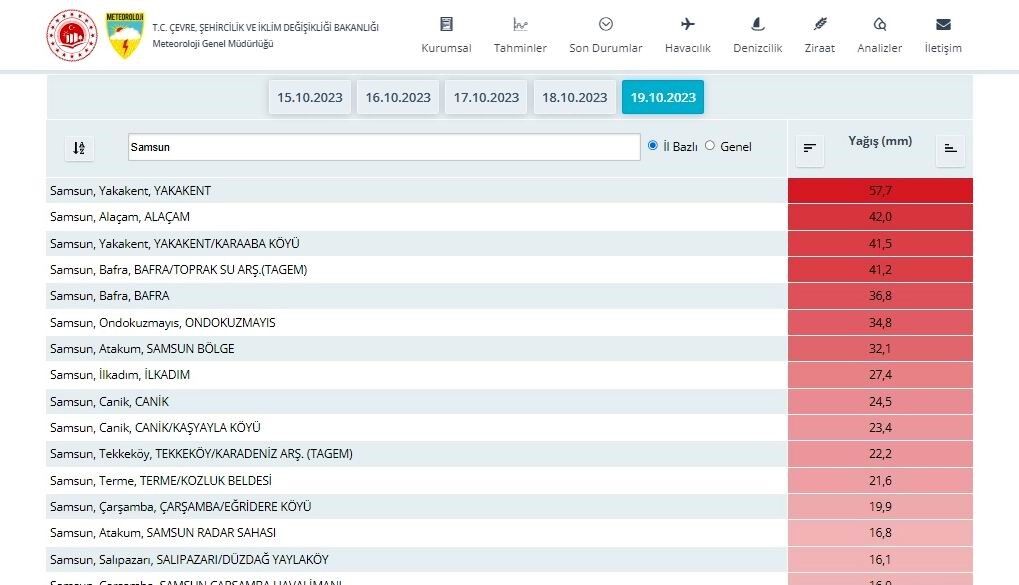The width and height of the screenshot is (1019, 585).
Task: Click the 57,7 rainfall red cell
Action: [x=880, y=191]
